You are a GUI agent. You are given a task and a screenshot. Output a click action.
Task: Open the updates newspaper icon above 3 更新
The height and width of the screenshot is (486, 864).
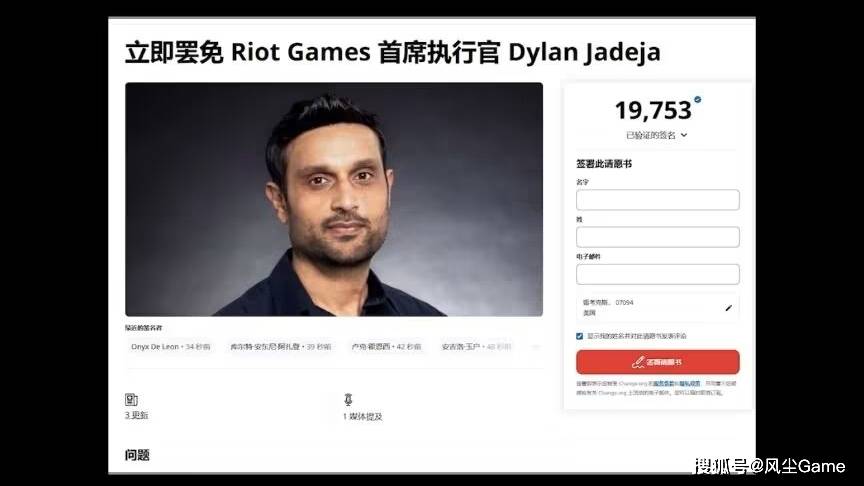pos(131,399)
